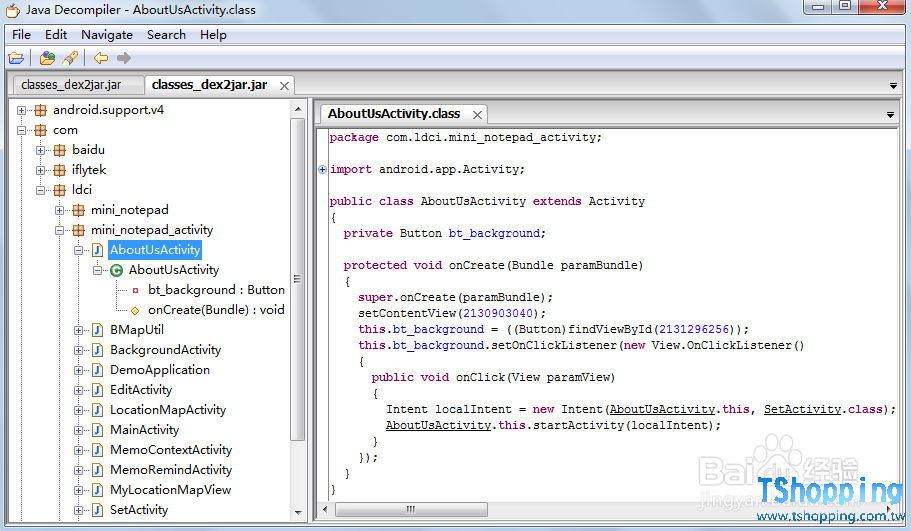Expand the android.support.v4 package
Screen dimensions: 911x531
click(x=21, y=110)
